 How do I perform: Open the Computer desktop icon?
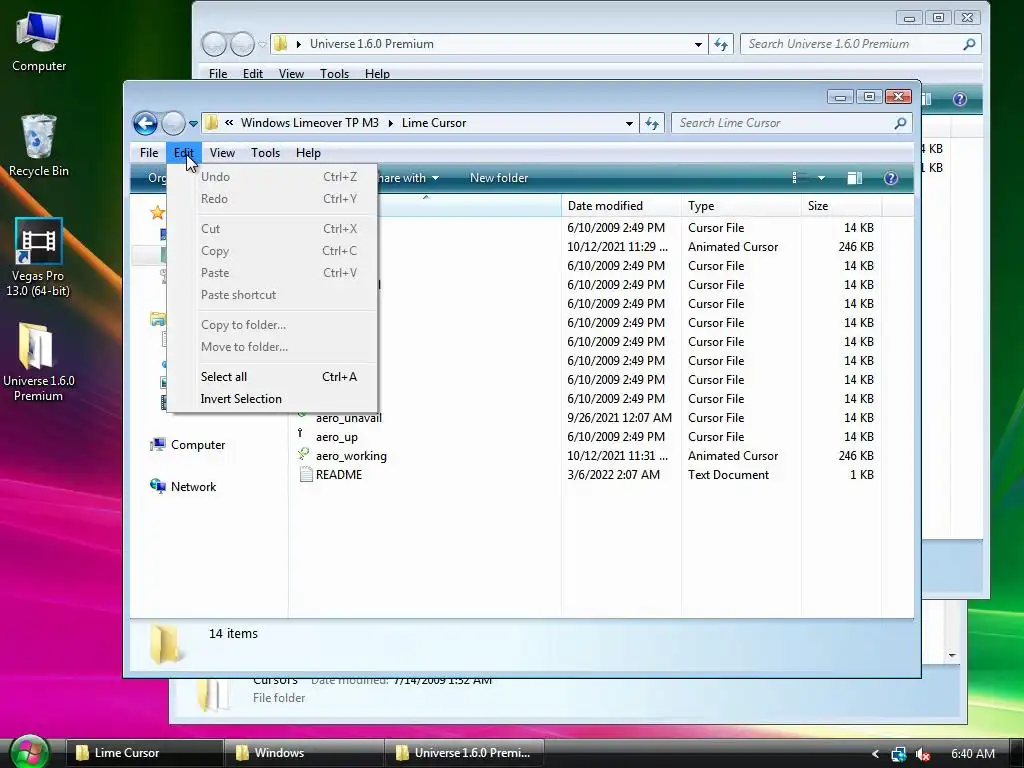point(39,42)
